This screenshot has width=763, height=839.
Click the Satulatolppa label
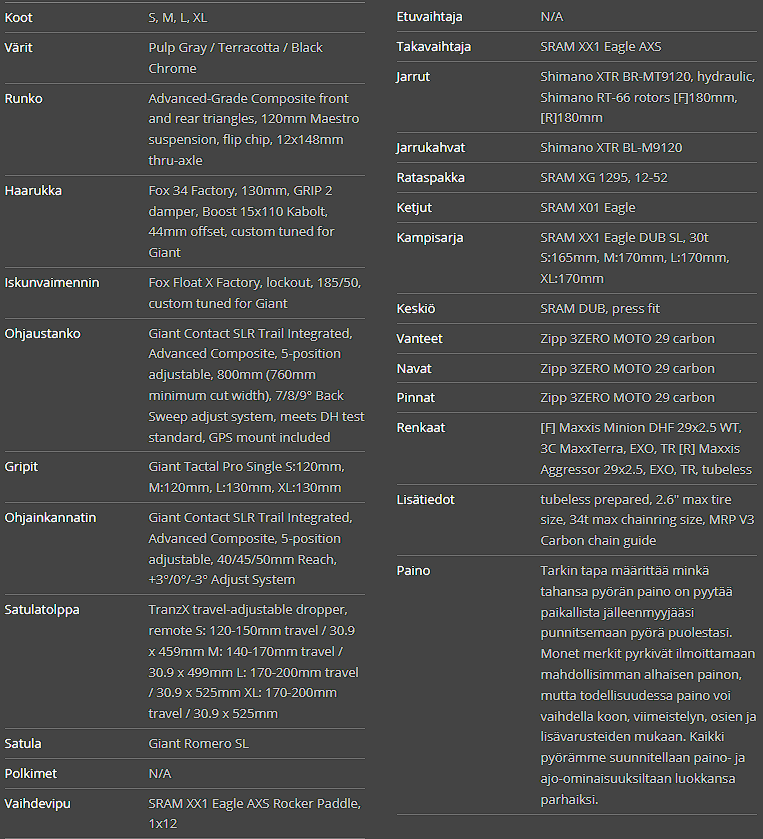click(x=42, y=609)
